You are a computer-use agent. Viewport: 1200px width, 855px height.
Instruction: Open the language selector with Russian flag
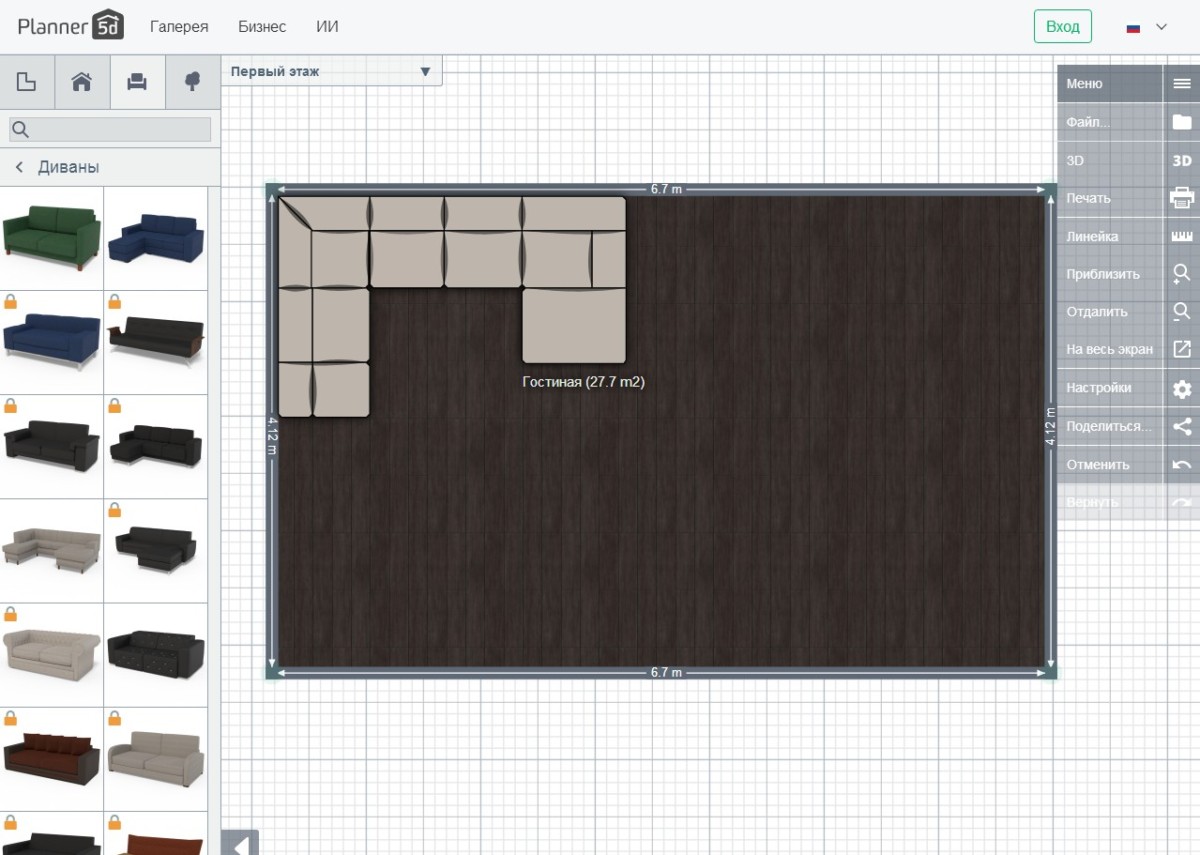click(1146, 27)
